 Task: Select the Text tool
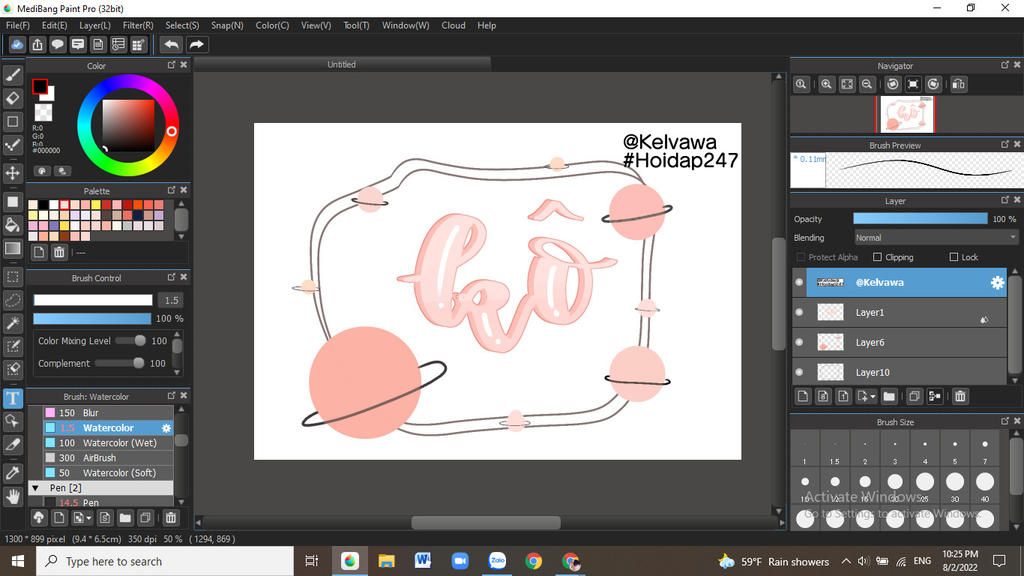click(x=12, y=398)
